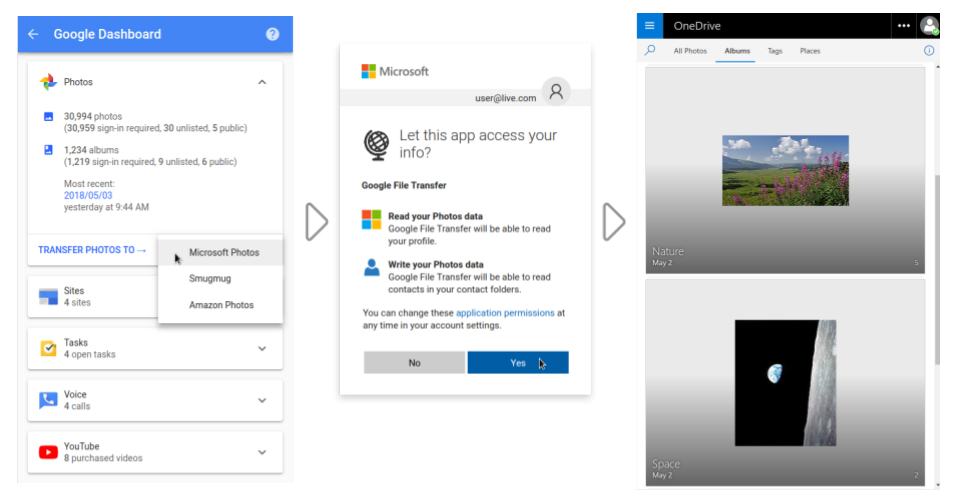The width and height of the screenshot is (971, 503).
Task: Choose Smugmug from transfer menu
Action: pos(220,278)
